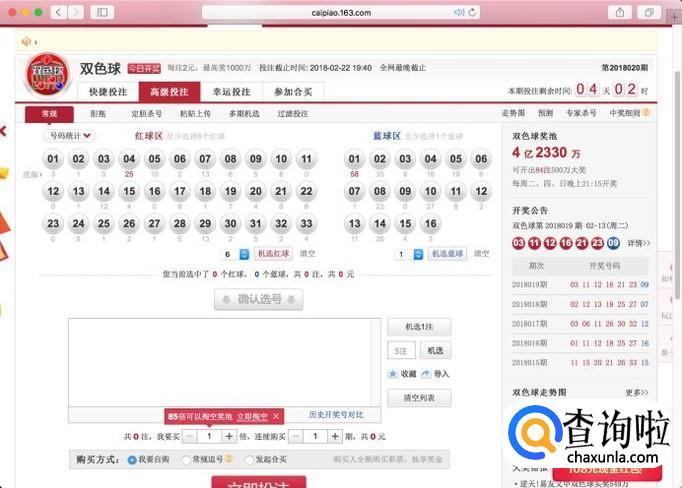Click the 今日开奖 badge
Screen dimensions: 682x488
click(x=144, y=68)
